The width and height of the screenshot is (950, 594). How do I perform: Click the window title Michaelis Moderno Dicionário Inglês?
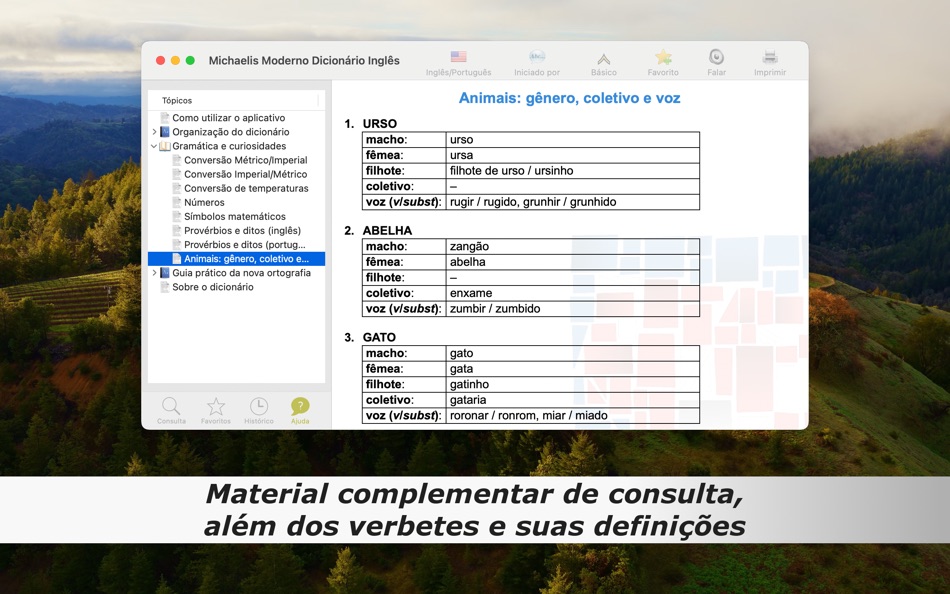(x=304, y=61)
